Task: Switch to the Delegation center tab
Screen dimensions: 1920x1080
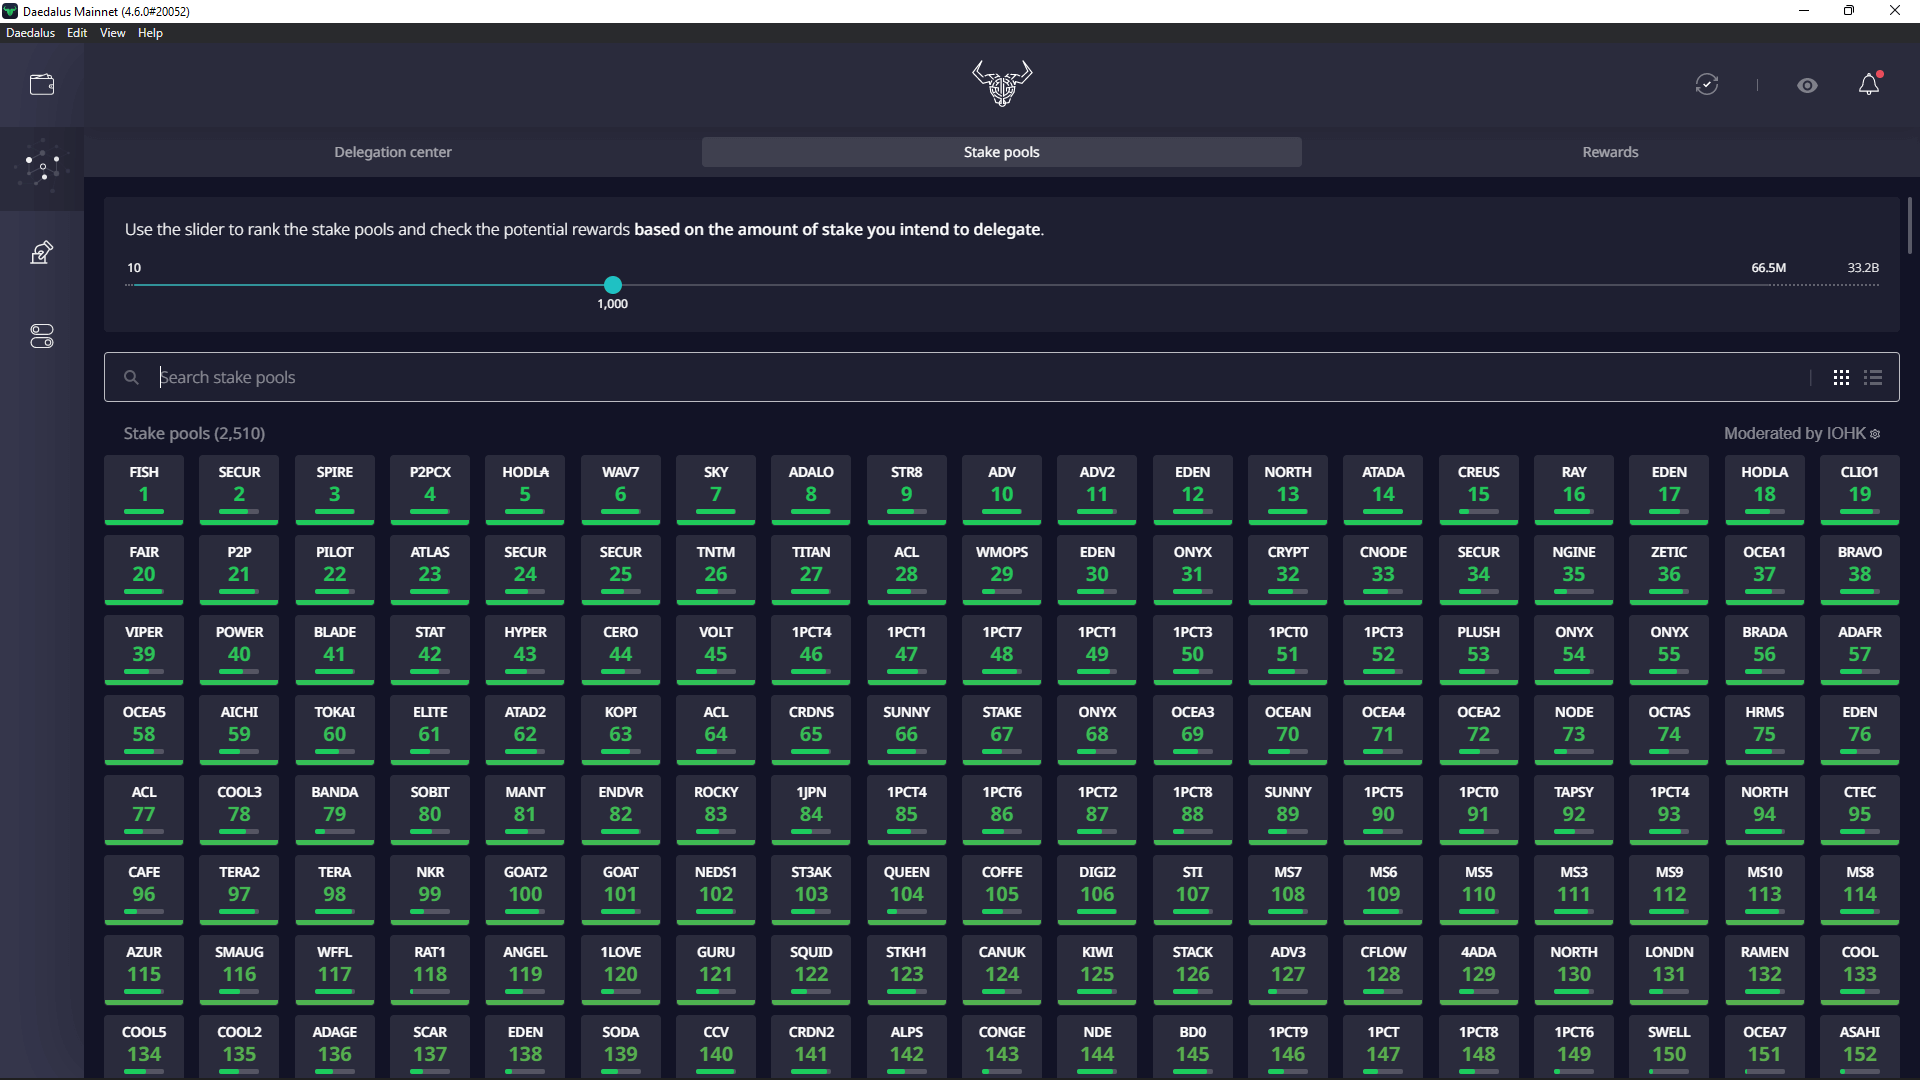Action: click(393, 152)
